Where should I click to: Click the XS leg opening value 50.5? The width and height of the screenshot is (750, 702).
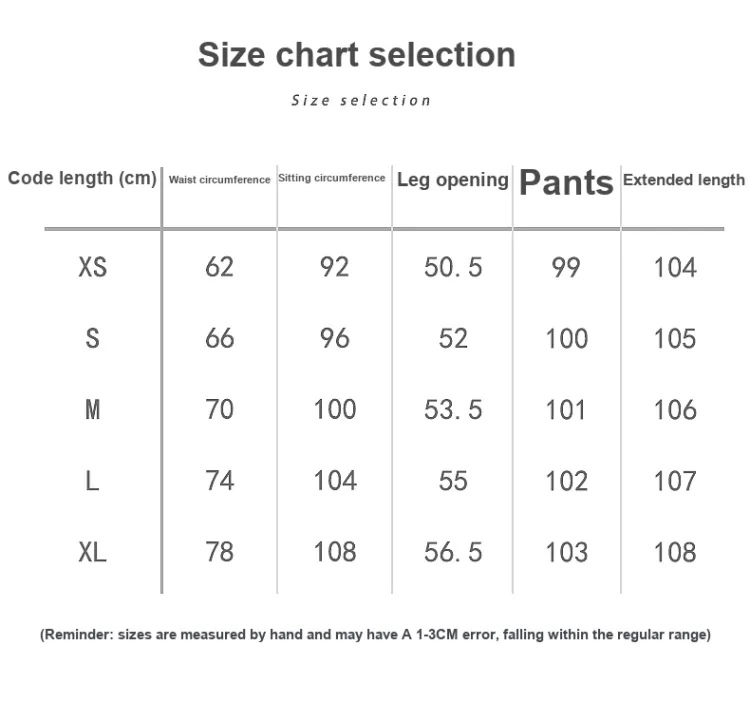(453, 267)
